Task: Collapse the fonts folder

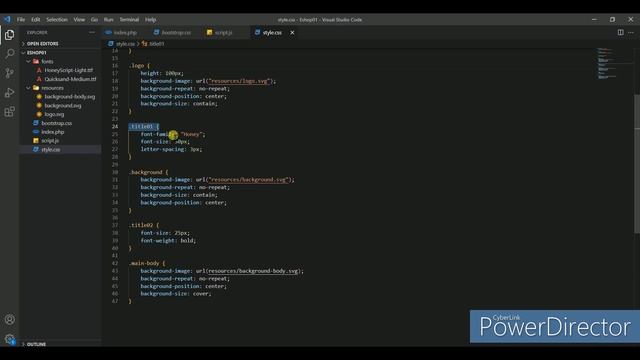Action: point(47,62)
